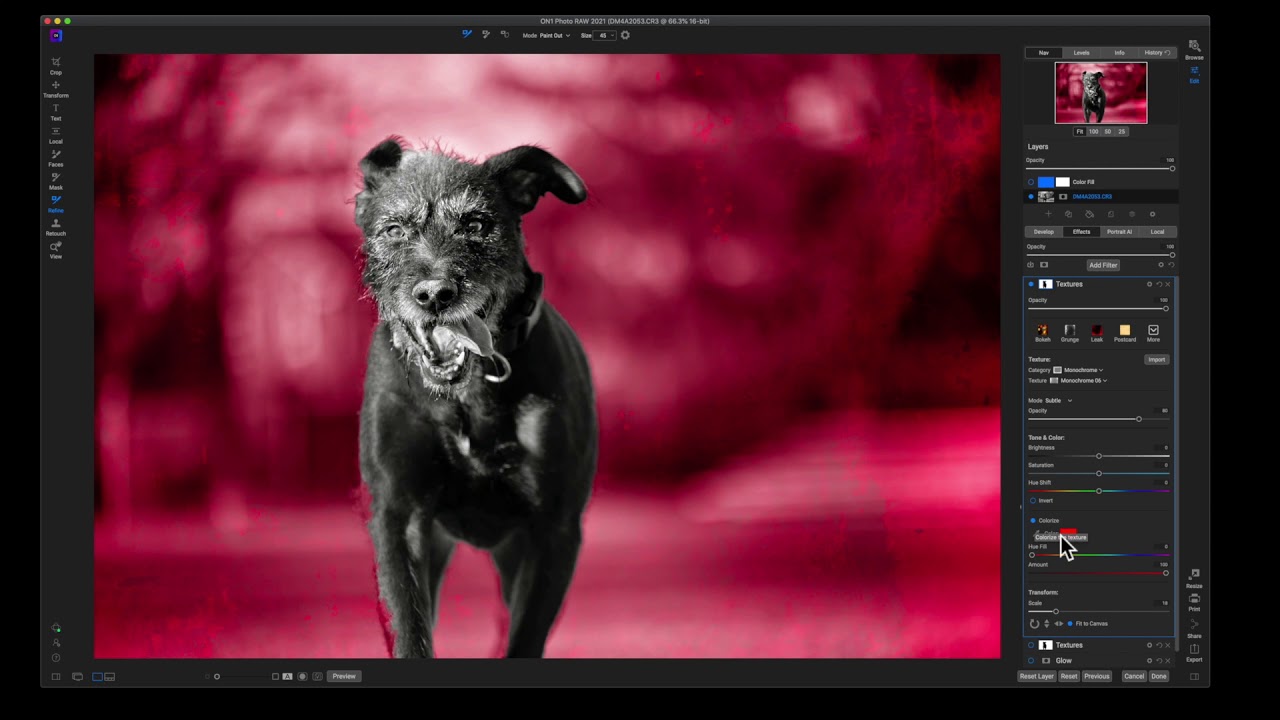This screenshot has height=720, width=1280.
Task: Switch to the Levels tab
Action: coord(1082,52)
